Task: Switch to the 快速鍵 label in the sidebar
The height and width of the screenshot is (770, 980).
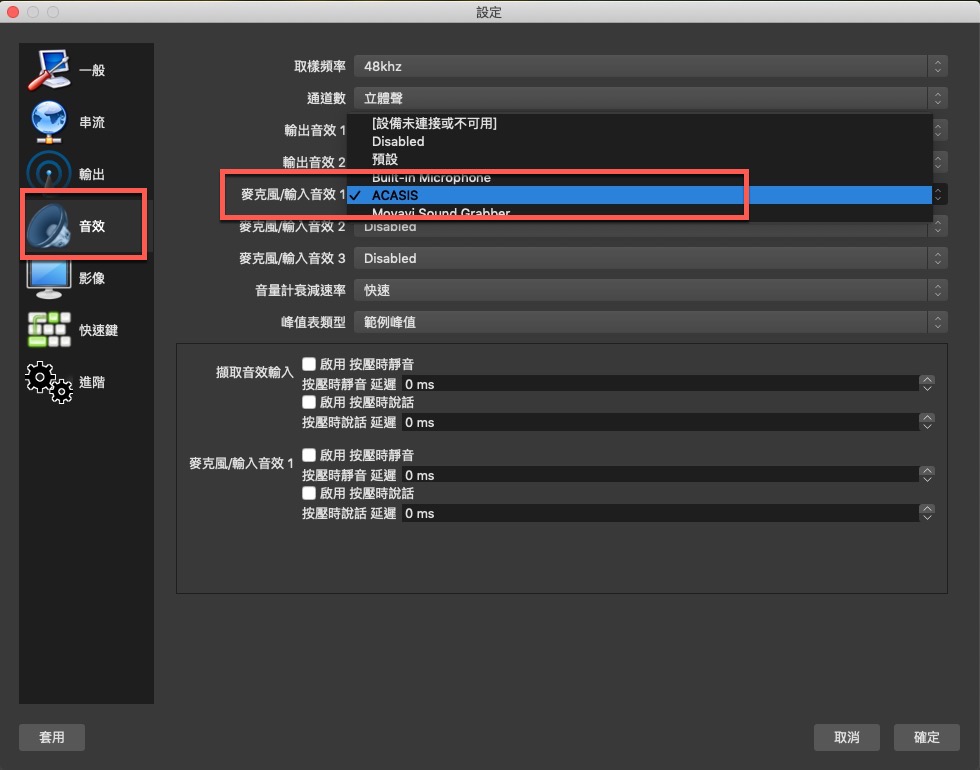Action: [x=98, y=330]
